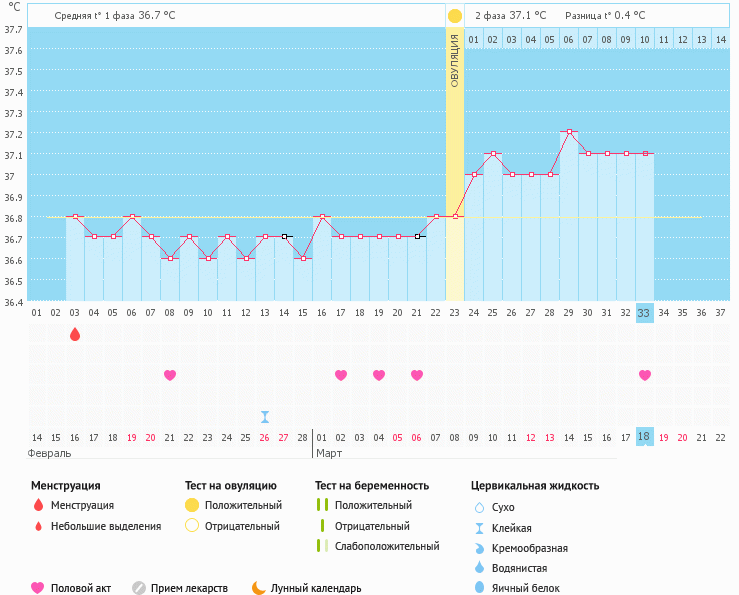Click the 'Слабоположительный' pregnancy test legend icon
The image size is (739, 595).
(322, 546)
